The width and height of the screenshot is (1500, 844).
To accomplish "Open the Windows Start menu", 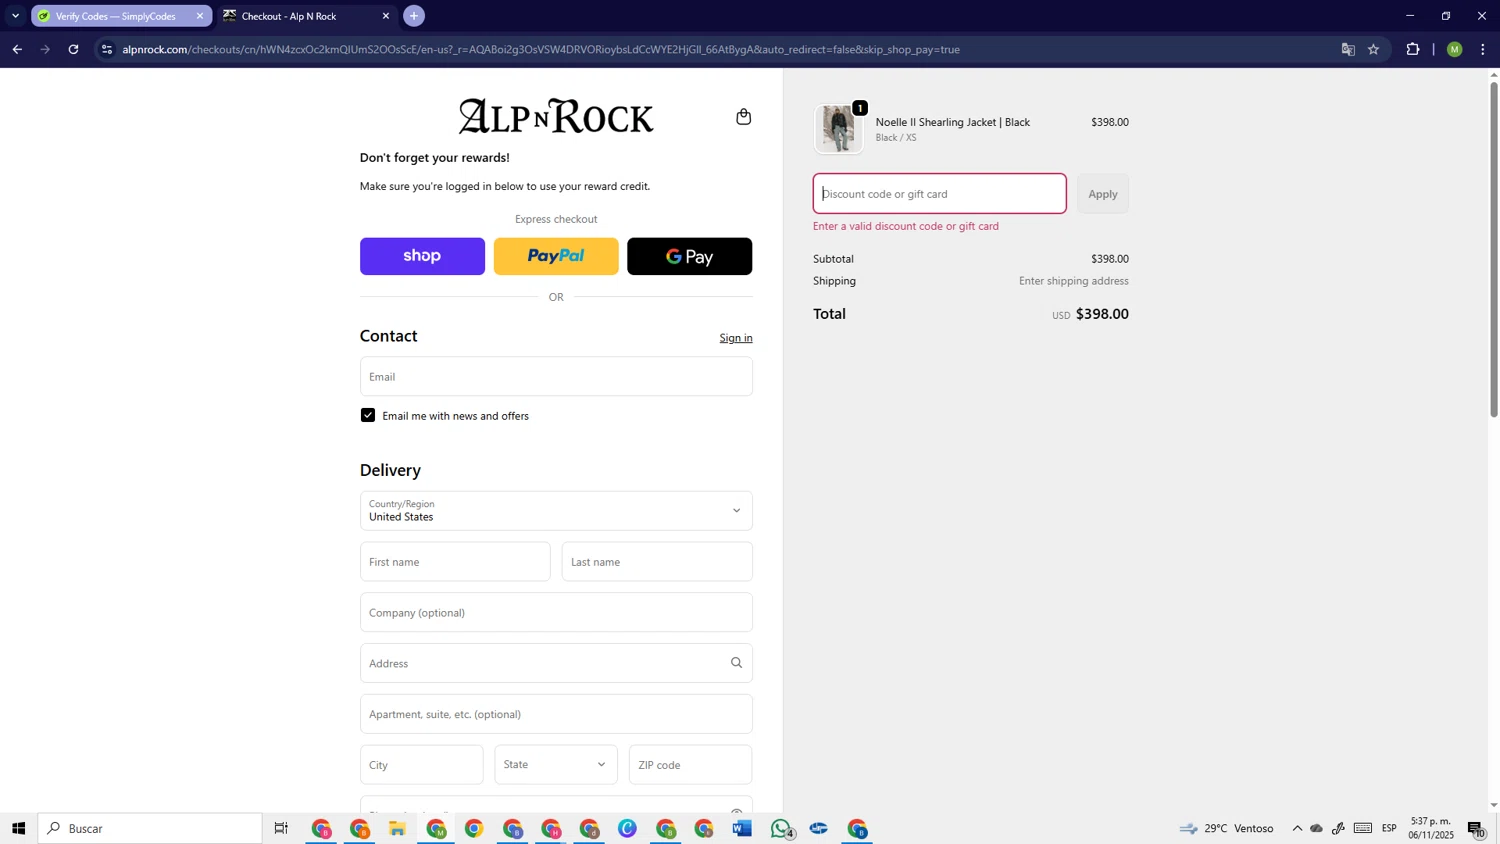I will click(x=18, y=828).
